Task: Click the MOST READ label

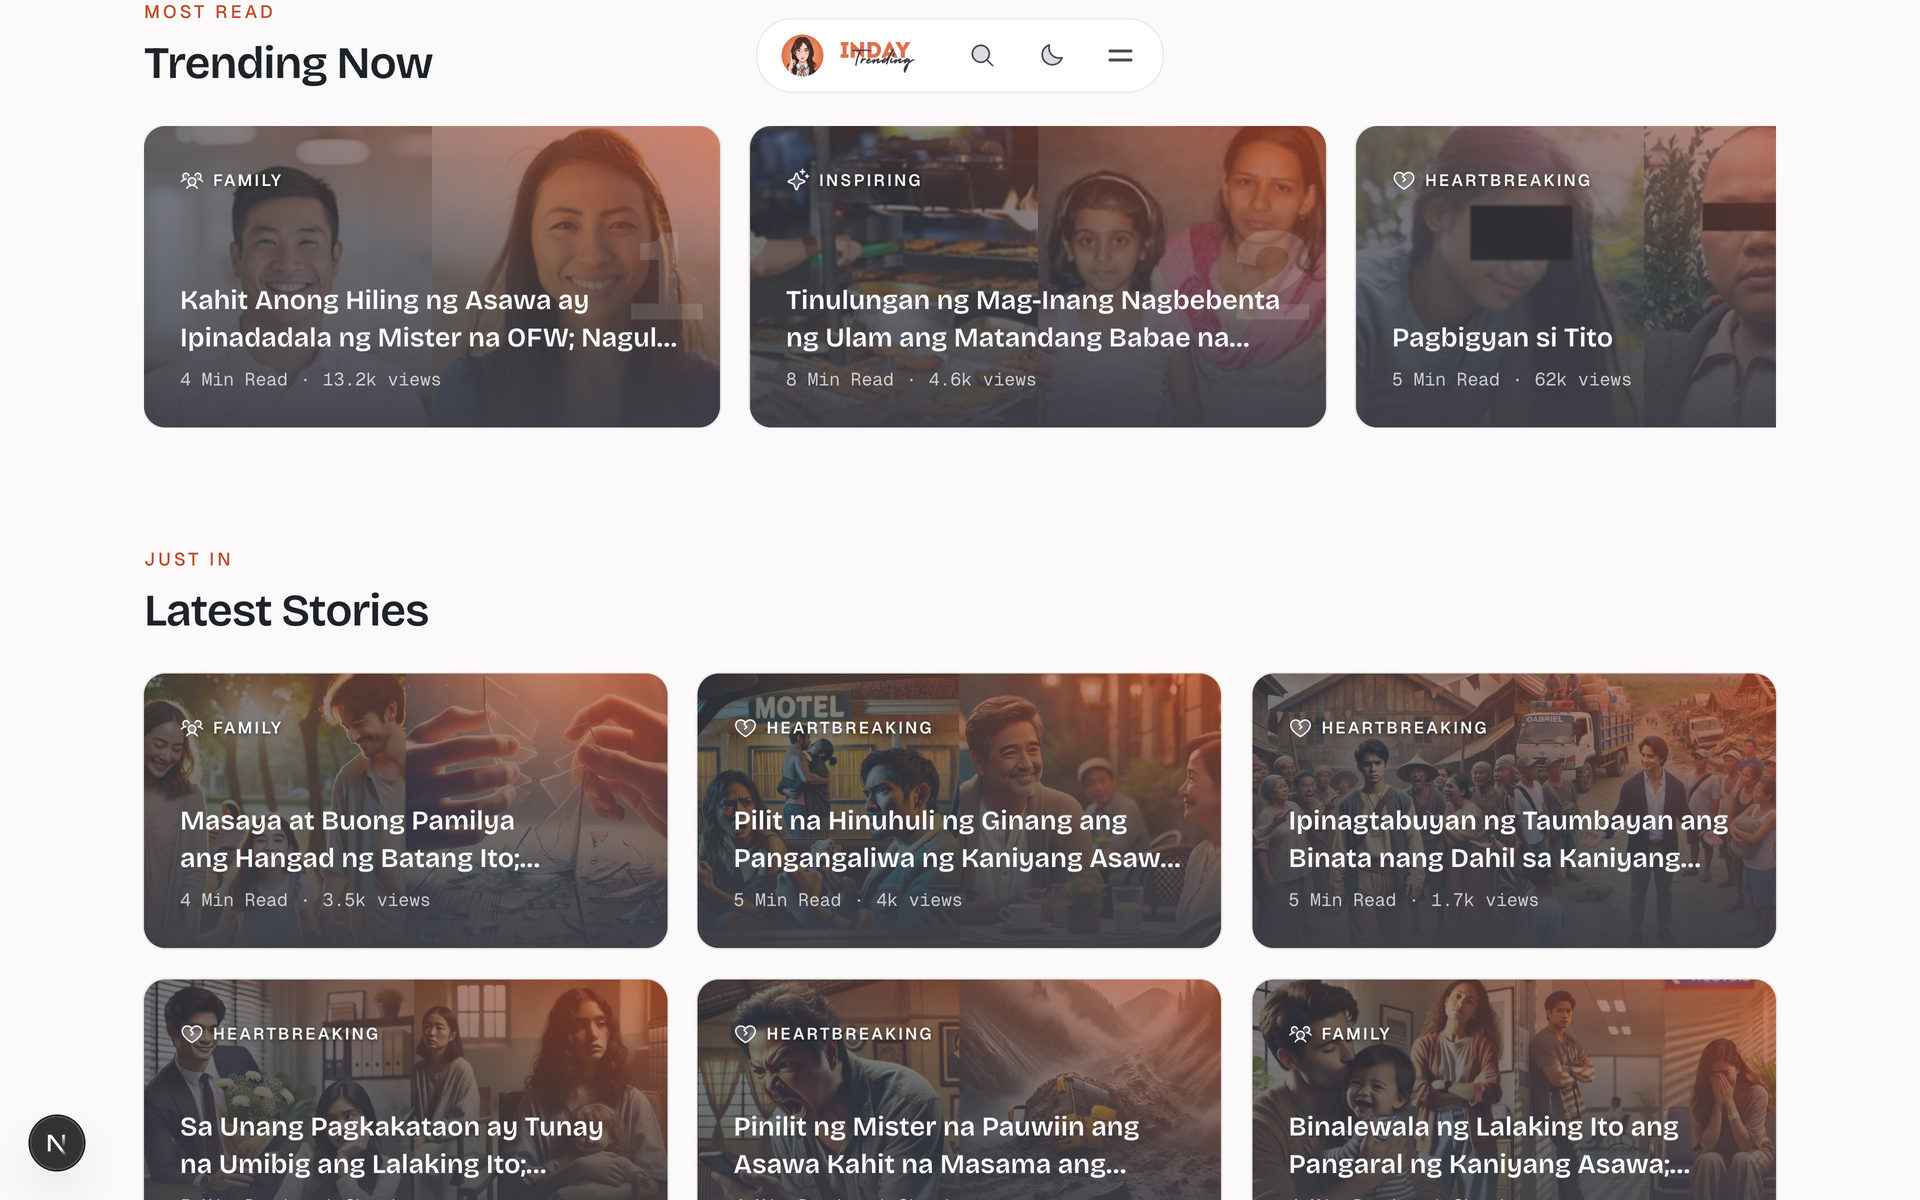Action: click(209, 12)
